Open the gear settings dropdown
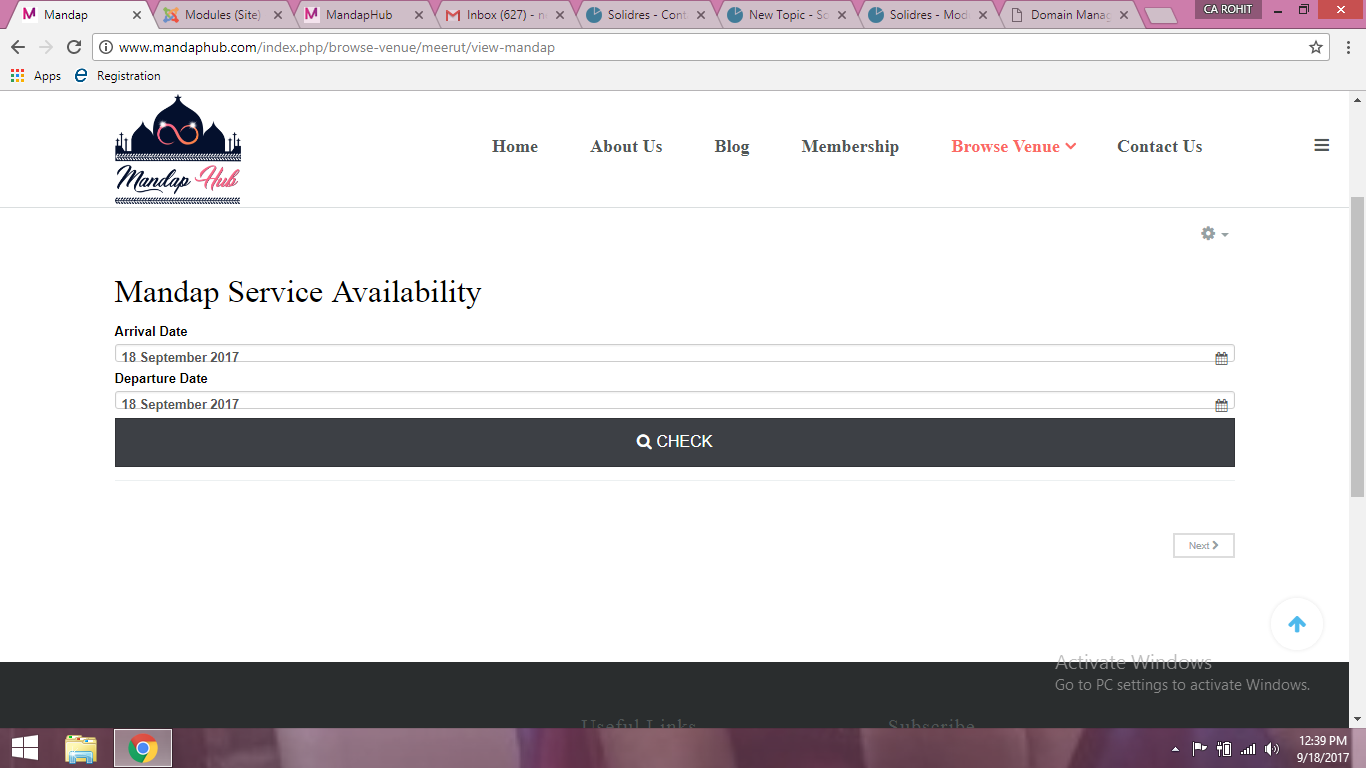Viewport: 1366px width, 768px height. [x=1214, y=233]
